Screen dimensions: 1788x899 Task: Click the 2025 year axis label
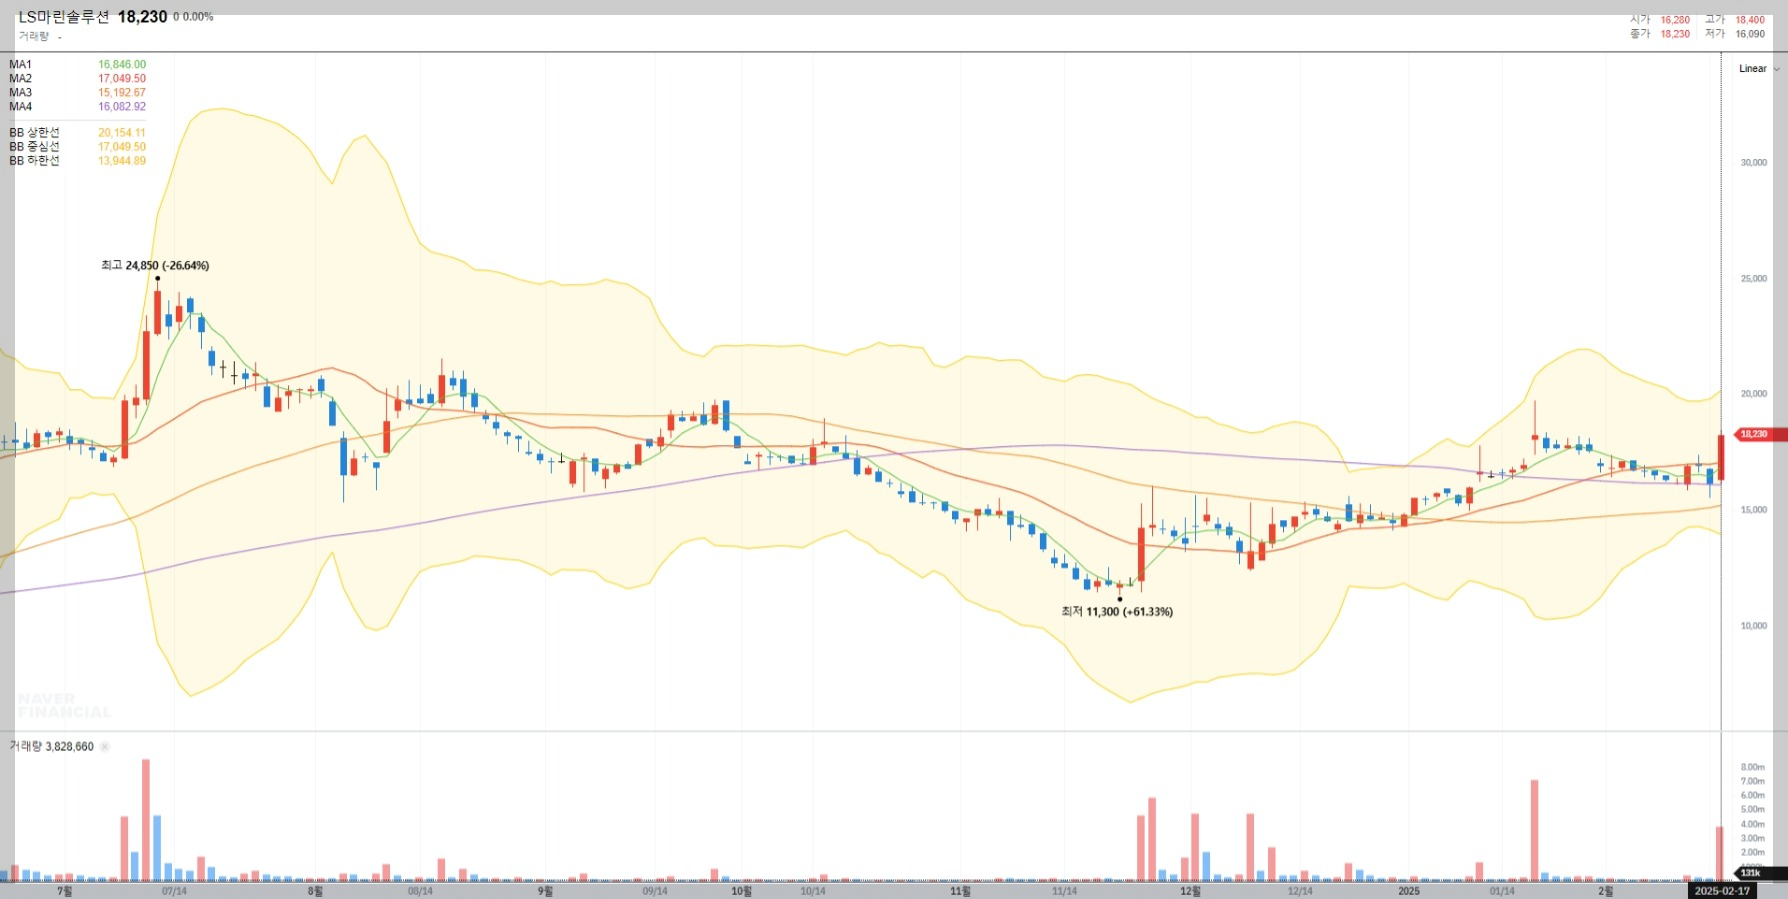1409,891
